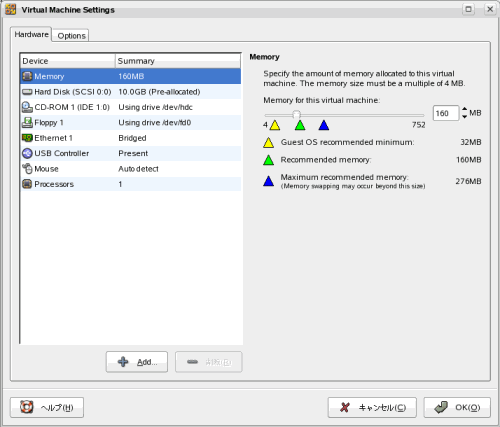Click the yellow minimum memory marker under slider

275,125
